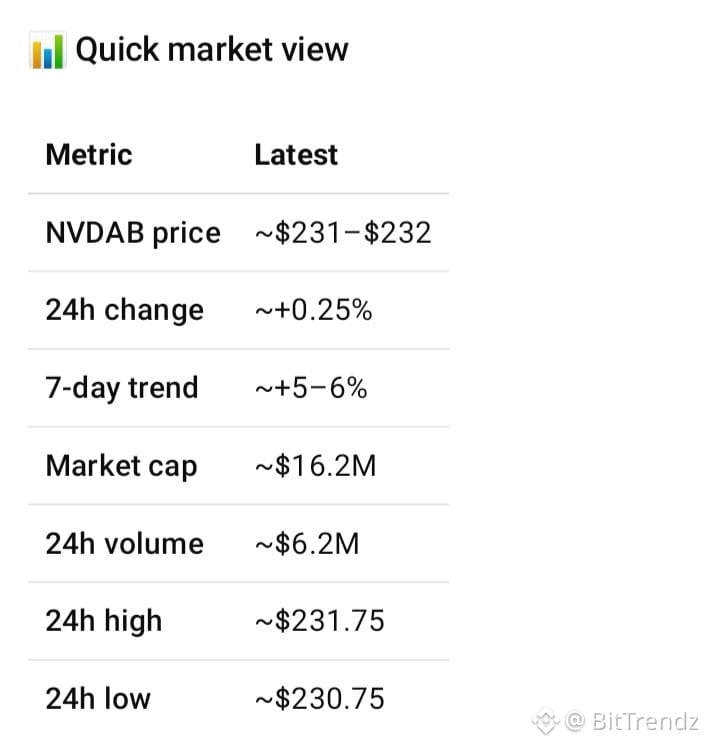Open the @BitTrendz watermark text
Viewport: 706px width, 746px height.
coord(632,721)
